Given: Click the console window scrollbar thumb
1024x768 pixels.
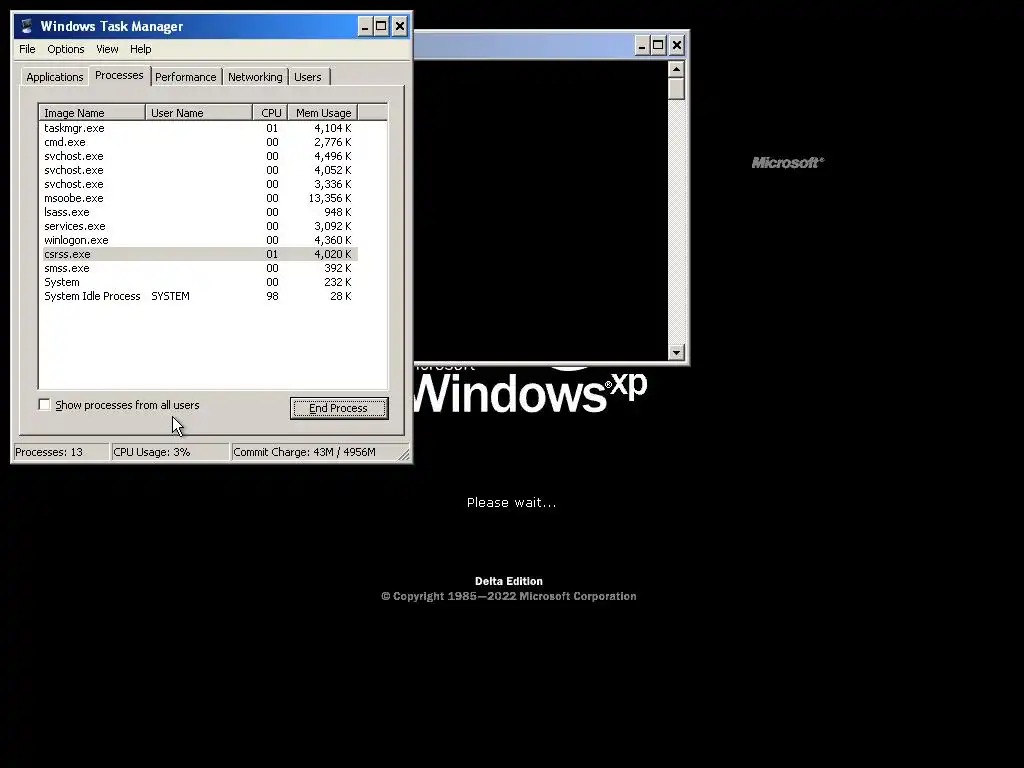Looking at the screenshot, I should point(677,89).
